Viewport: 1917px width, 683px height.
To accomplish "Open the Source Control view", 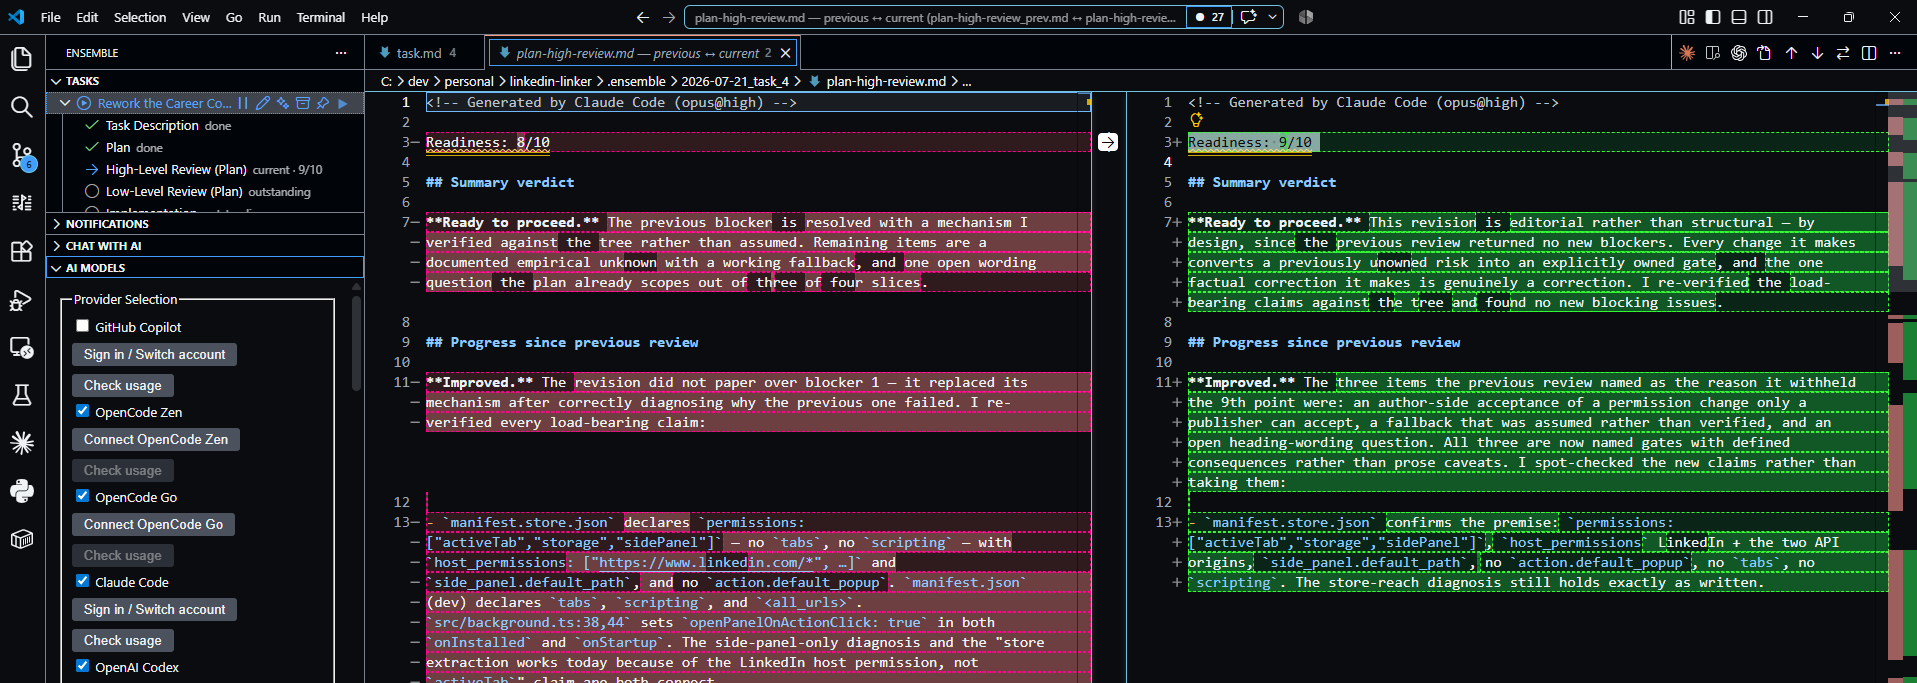I will (x=21, y=155).
